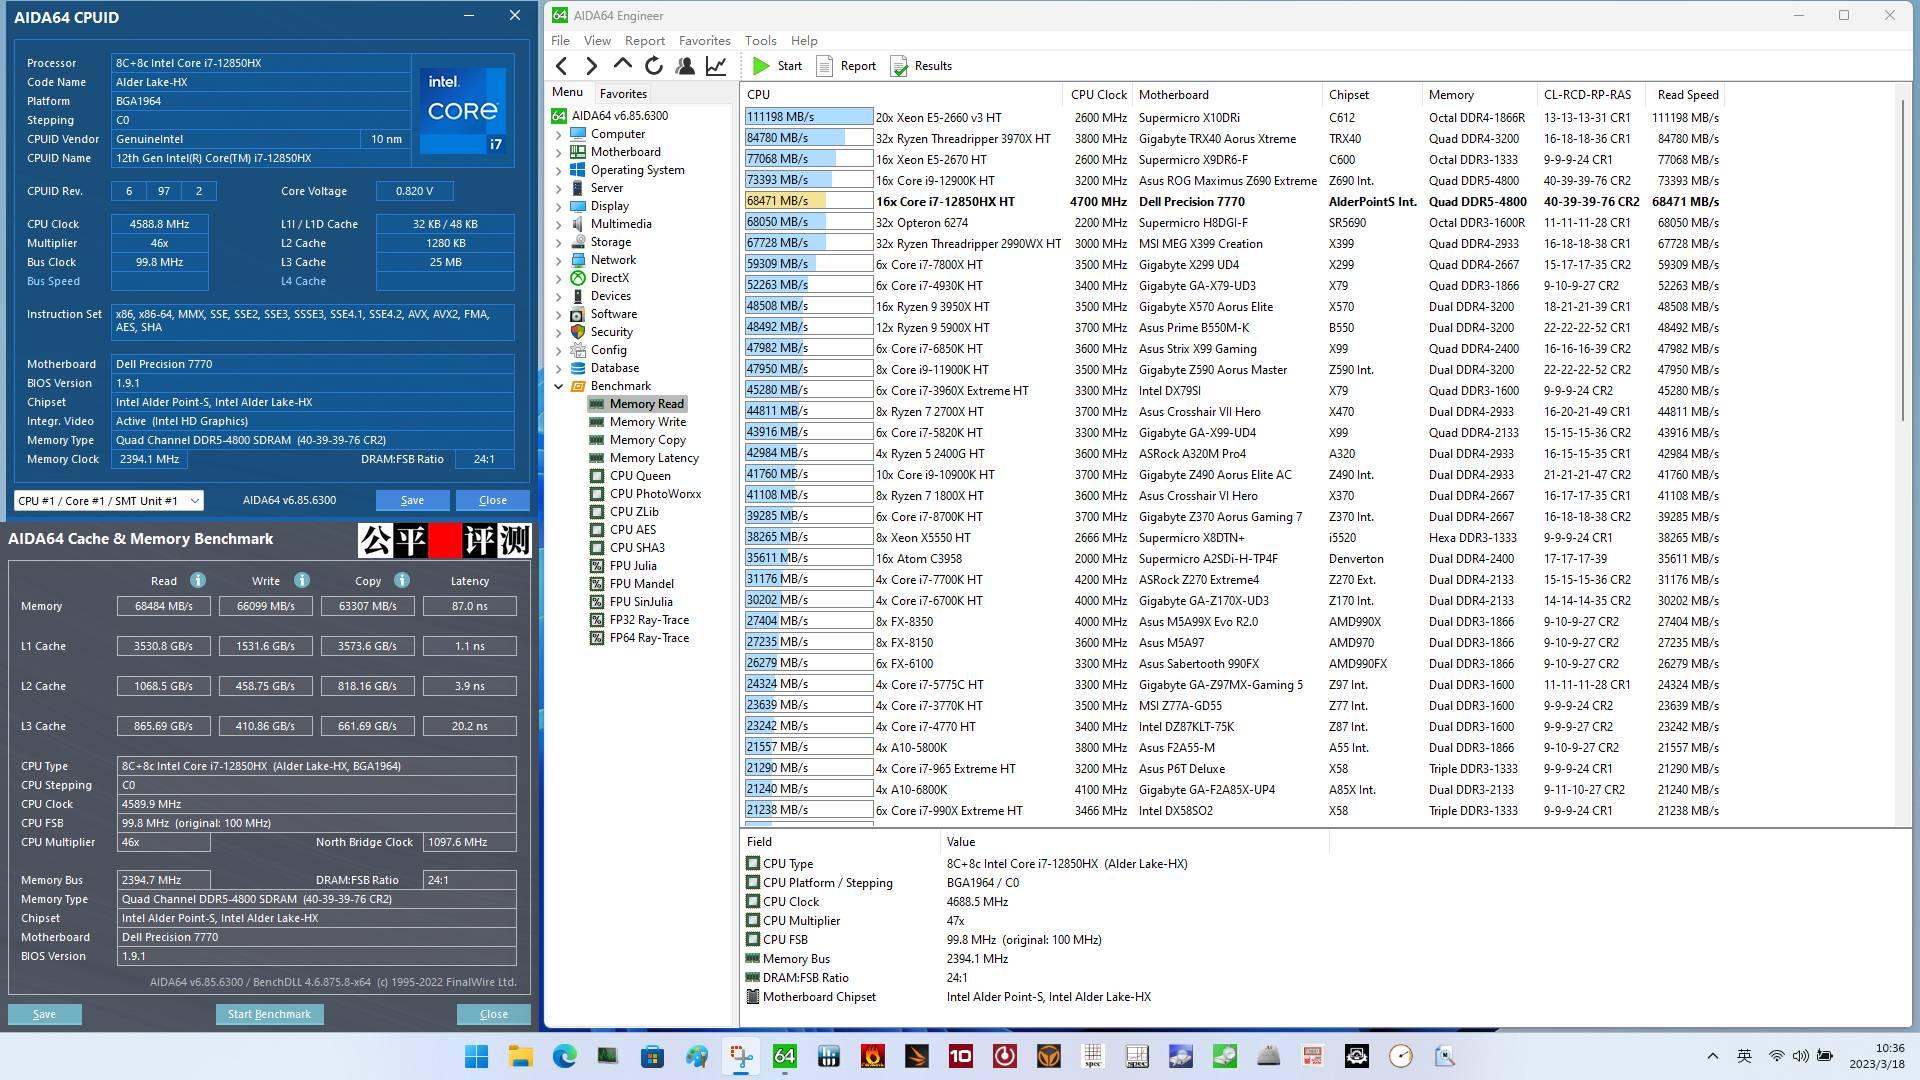1920x1080 pixels.
Task: Click Save in Cache & Memory Benchmark
Action: (44, 1014)
